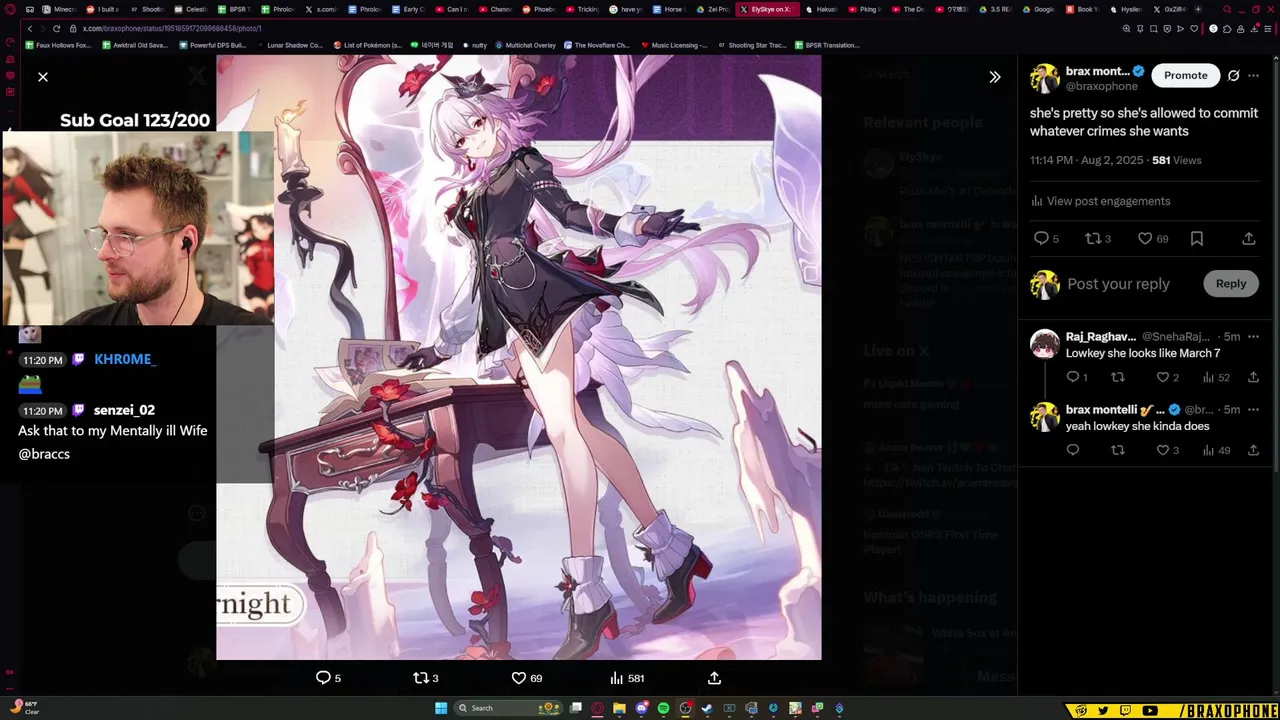Open more menu on brax montelli's reply
This screenshot has height=720, width=1280.
(1254, 410)
